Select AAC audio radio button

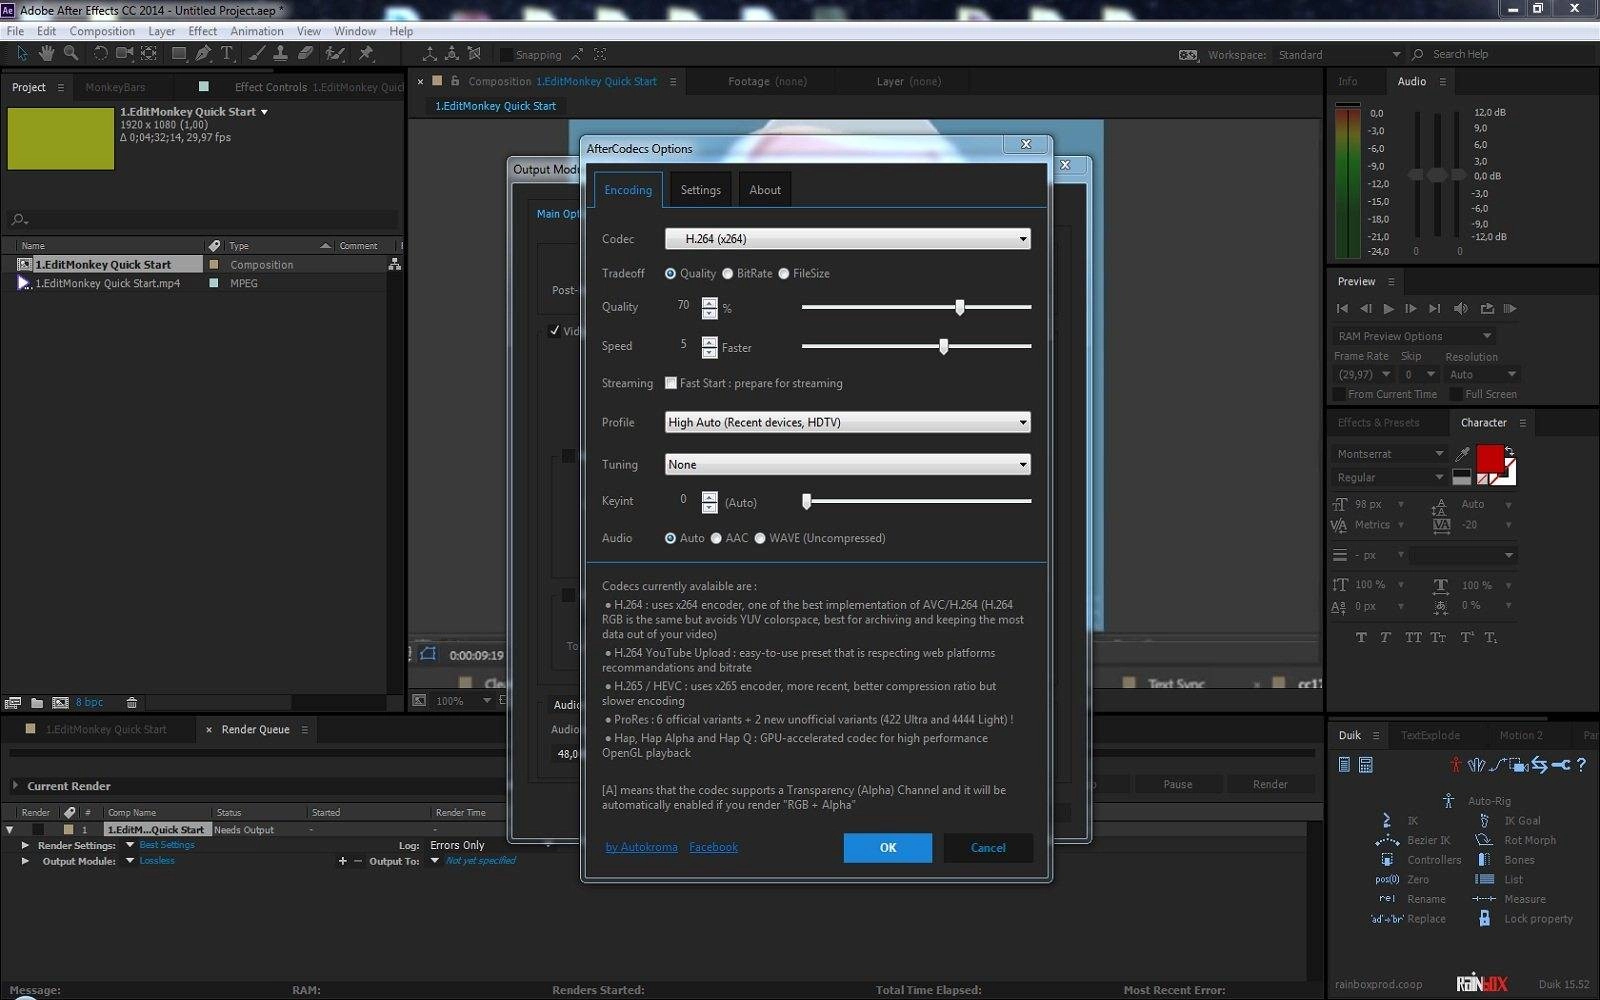716,538
